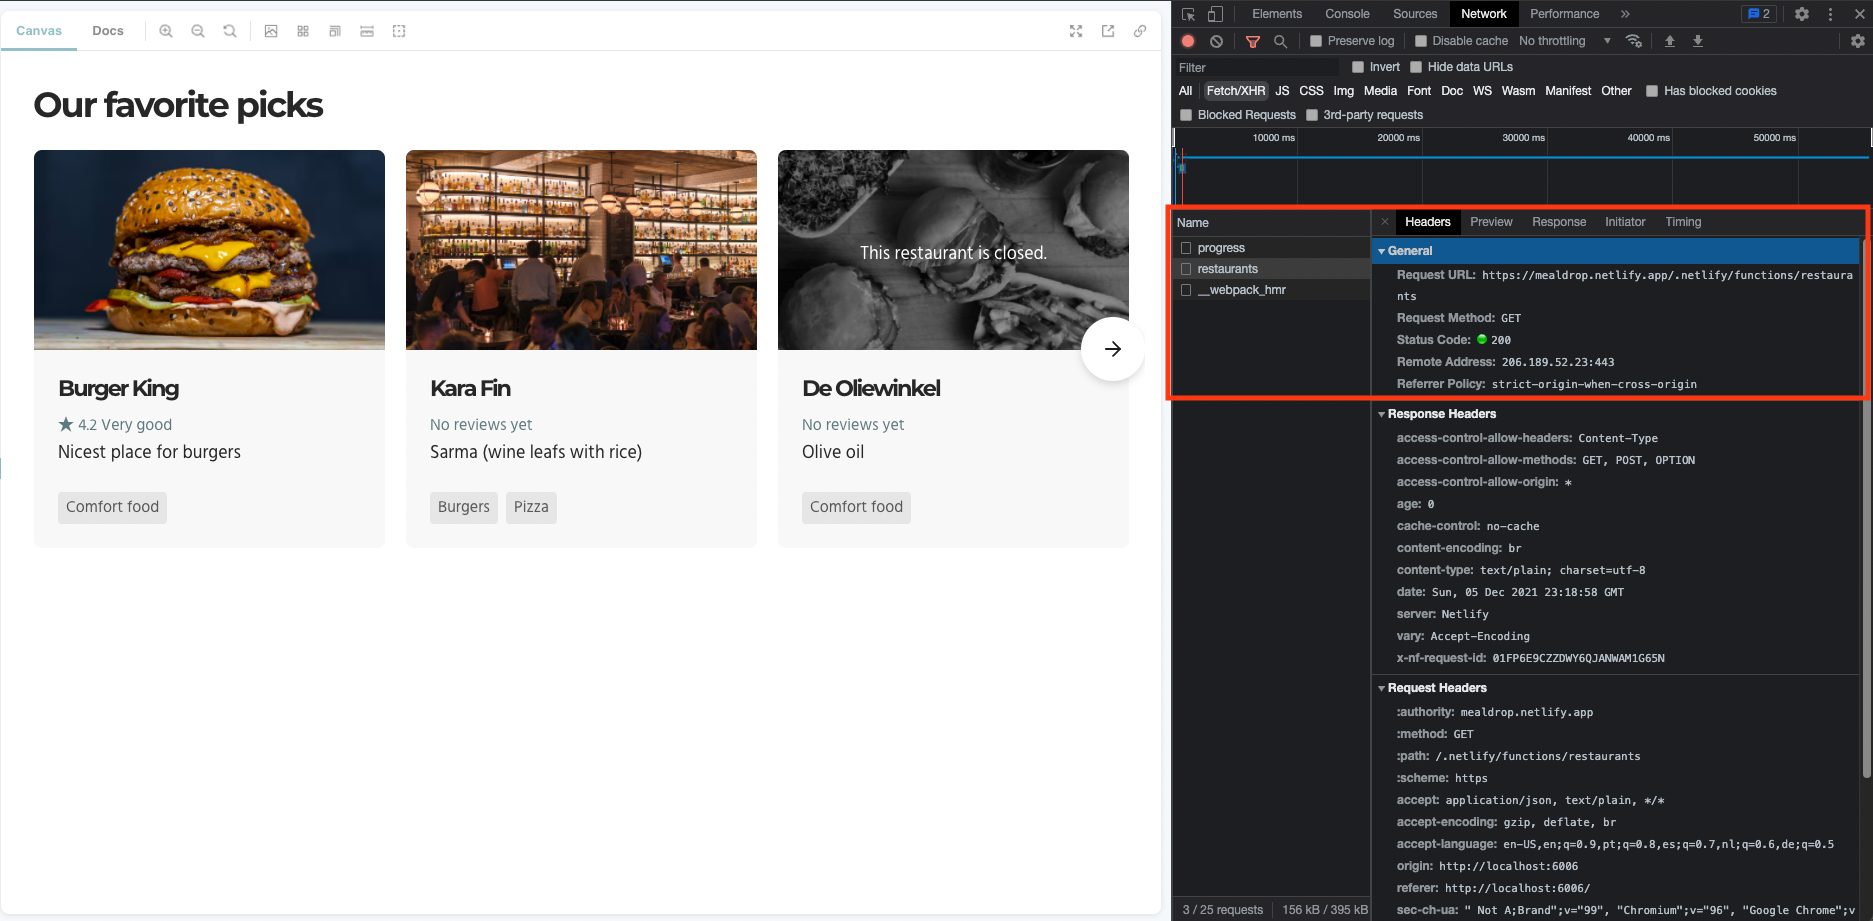Toggle device toolbar icon in DevTools
The height and width of the screenshot is (921, 1873).
(1215, 14)
